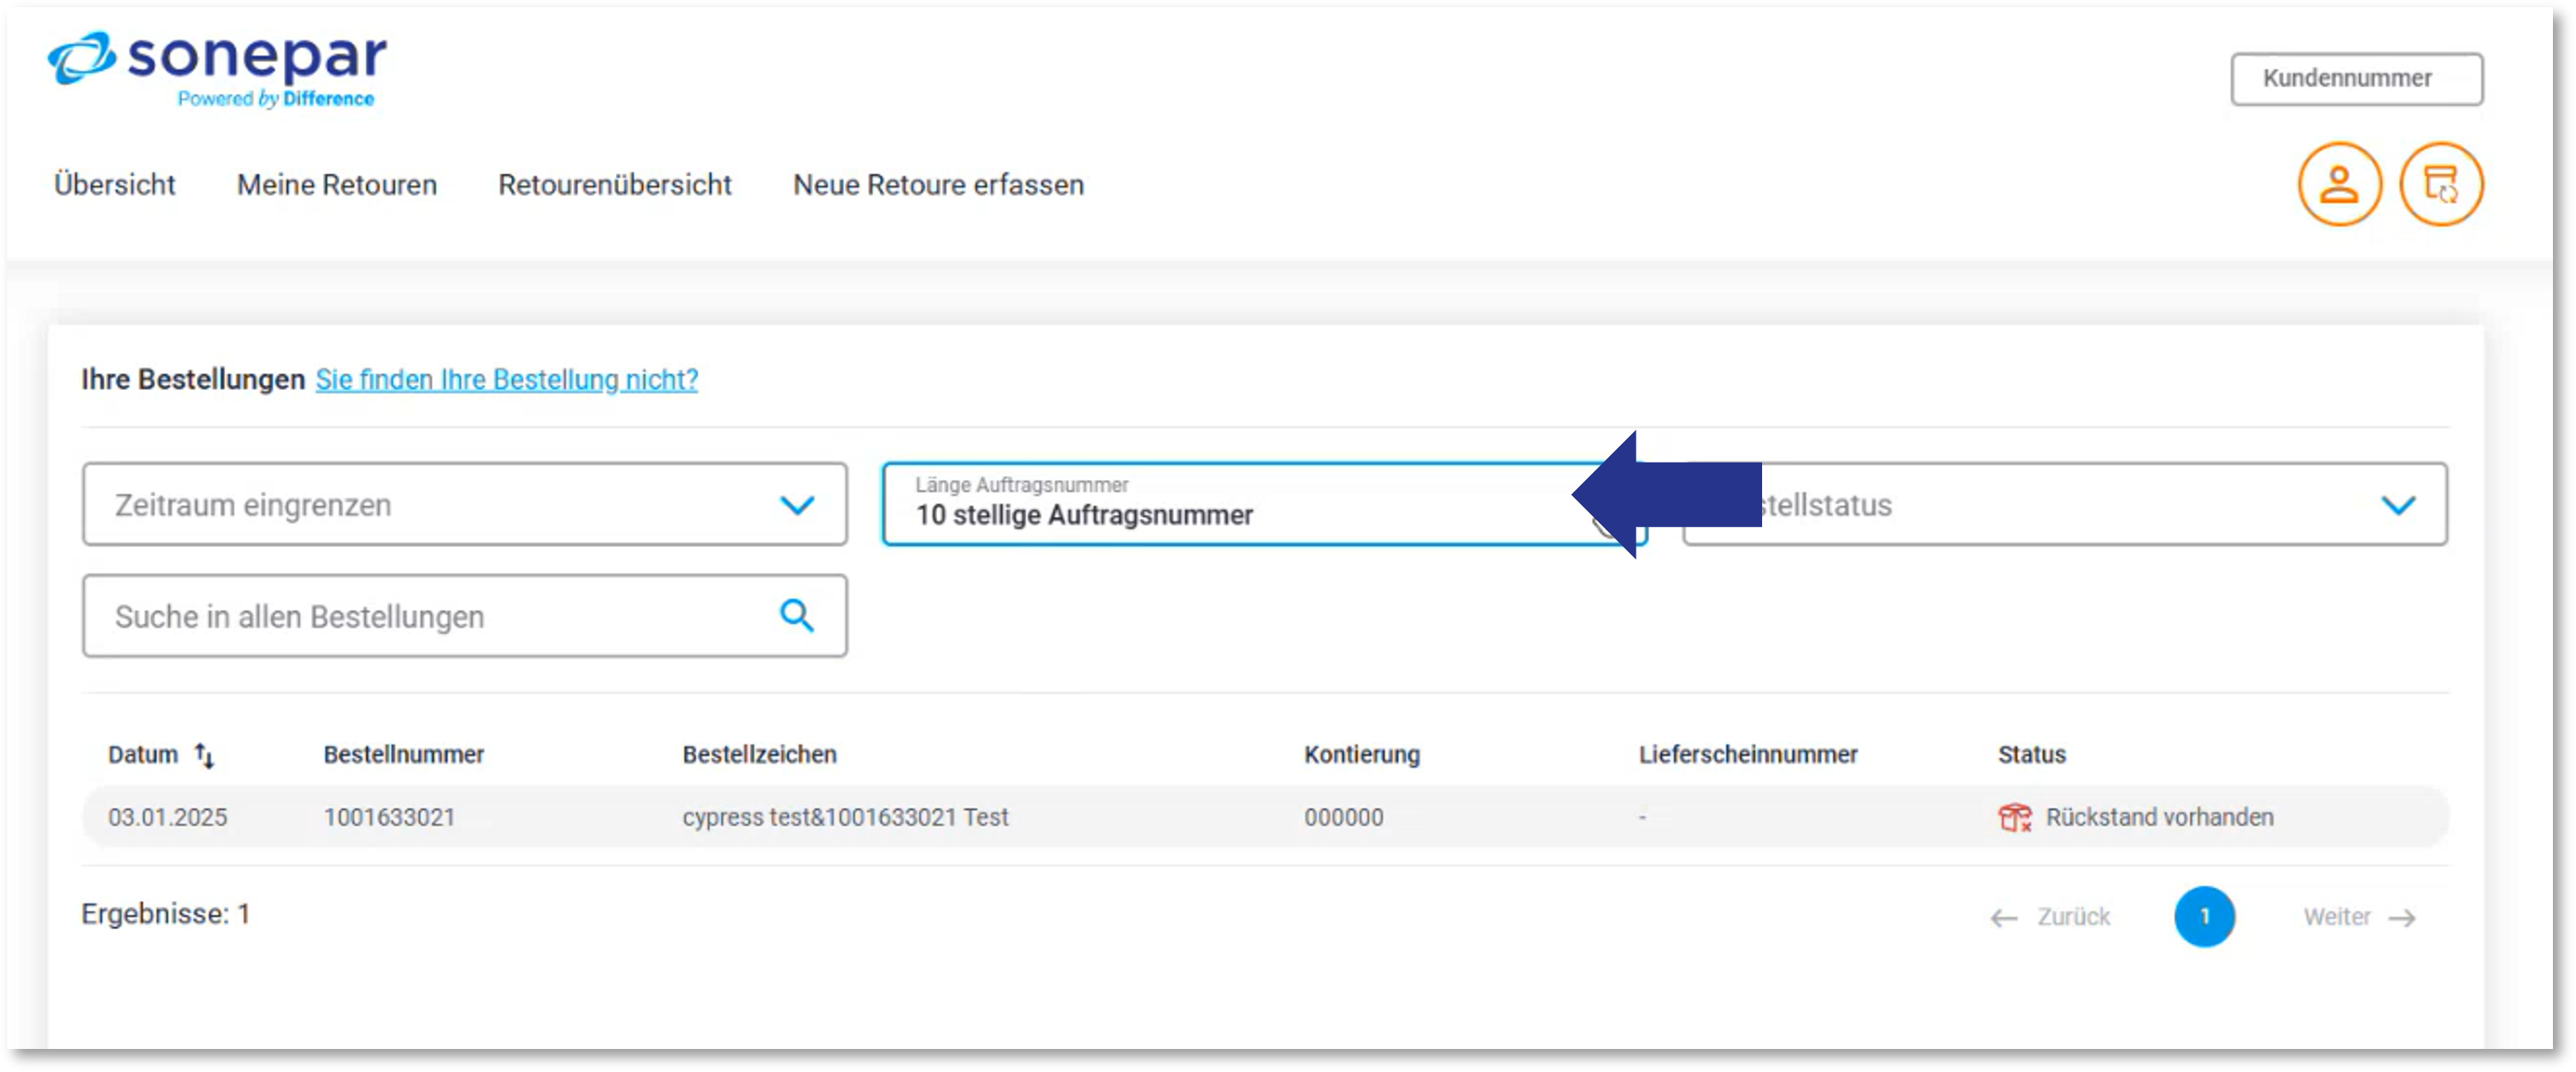Go to Übersicht menu item

(114, 185)
